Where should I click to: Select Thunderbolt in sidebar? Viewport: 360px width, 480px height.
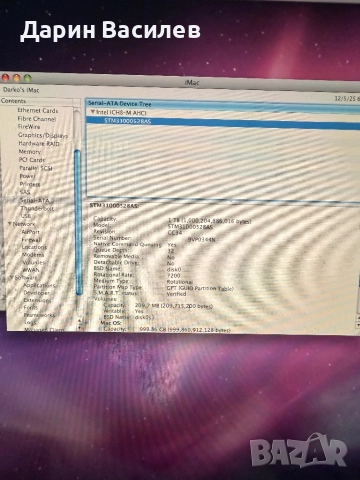coord(37,208)
